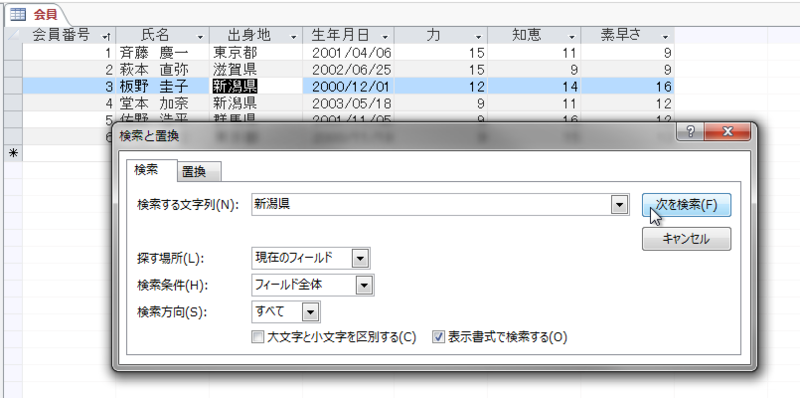Click the キャンセル button
Viewport: 800px width, 398px height.
pyautogui.click(x=686, y=239)
